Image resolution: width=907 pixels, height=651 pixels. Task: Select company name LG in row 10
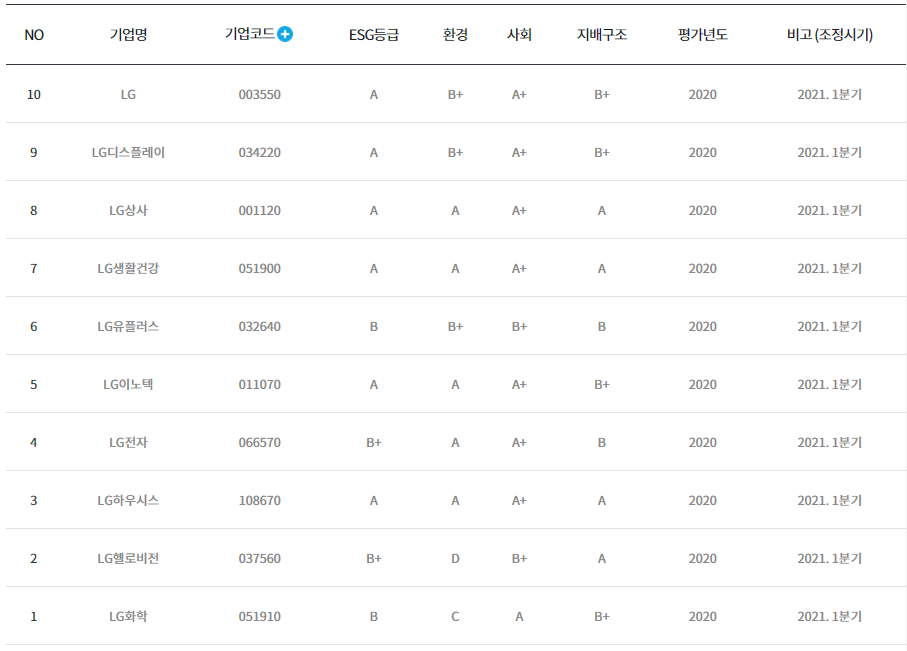tap(128, 94)
